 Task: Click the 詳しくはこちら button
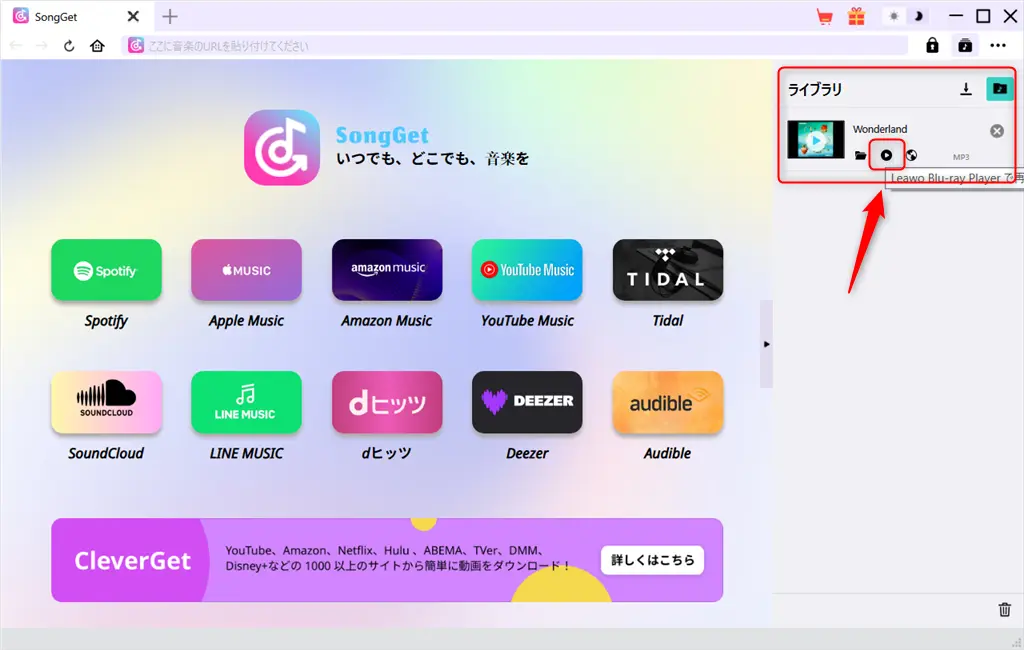[652, 560]
